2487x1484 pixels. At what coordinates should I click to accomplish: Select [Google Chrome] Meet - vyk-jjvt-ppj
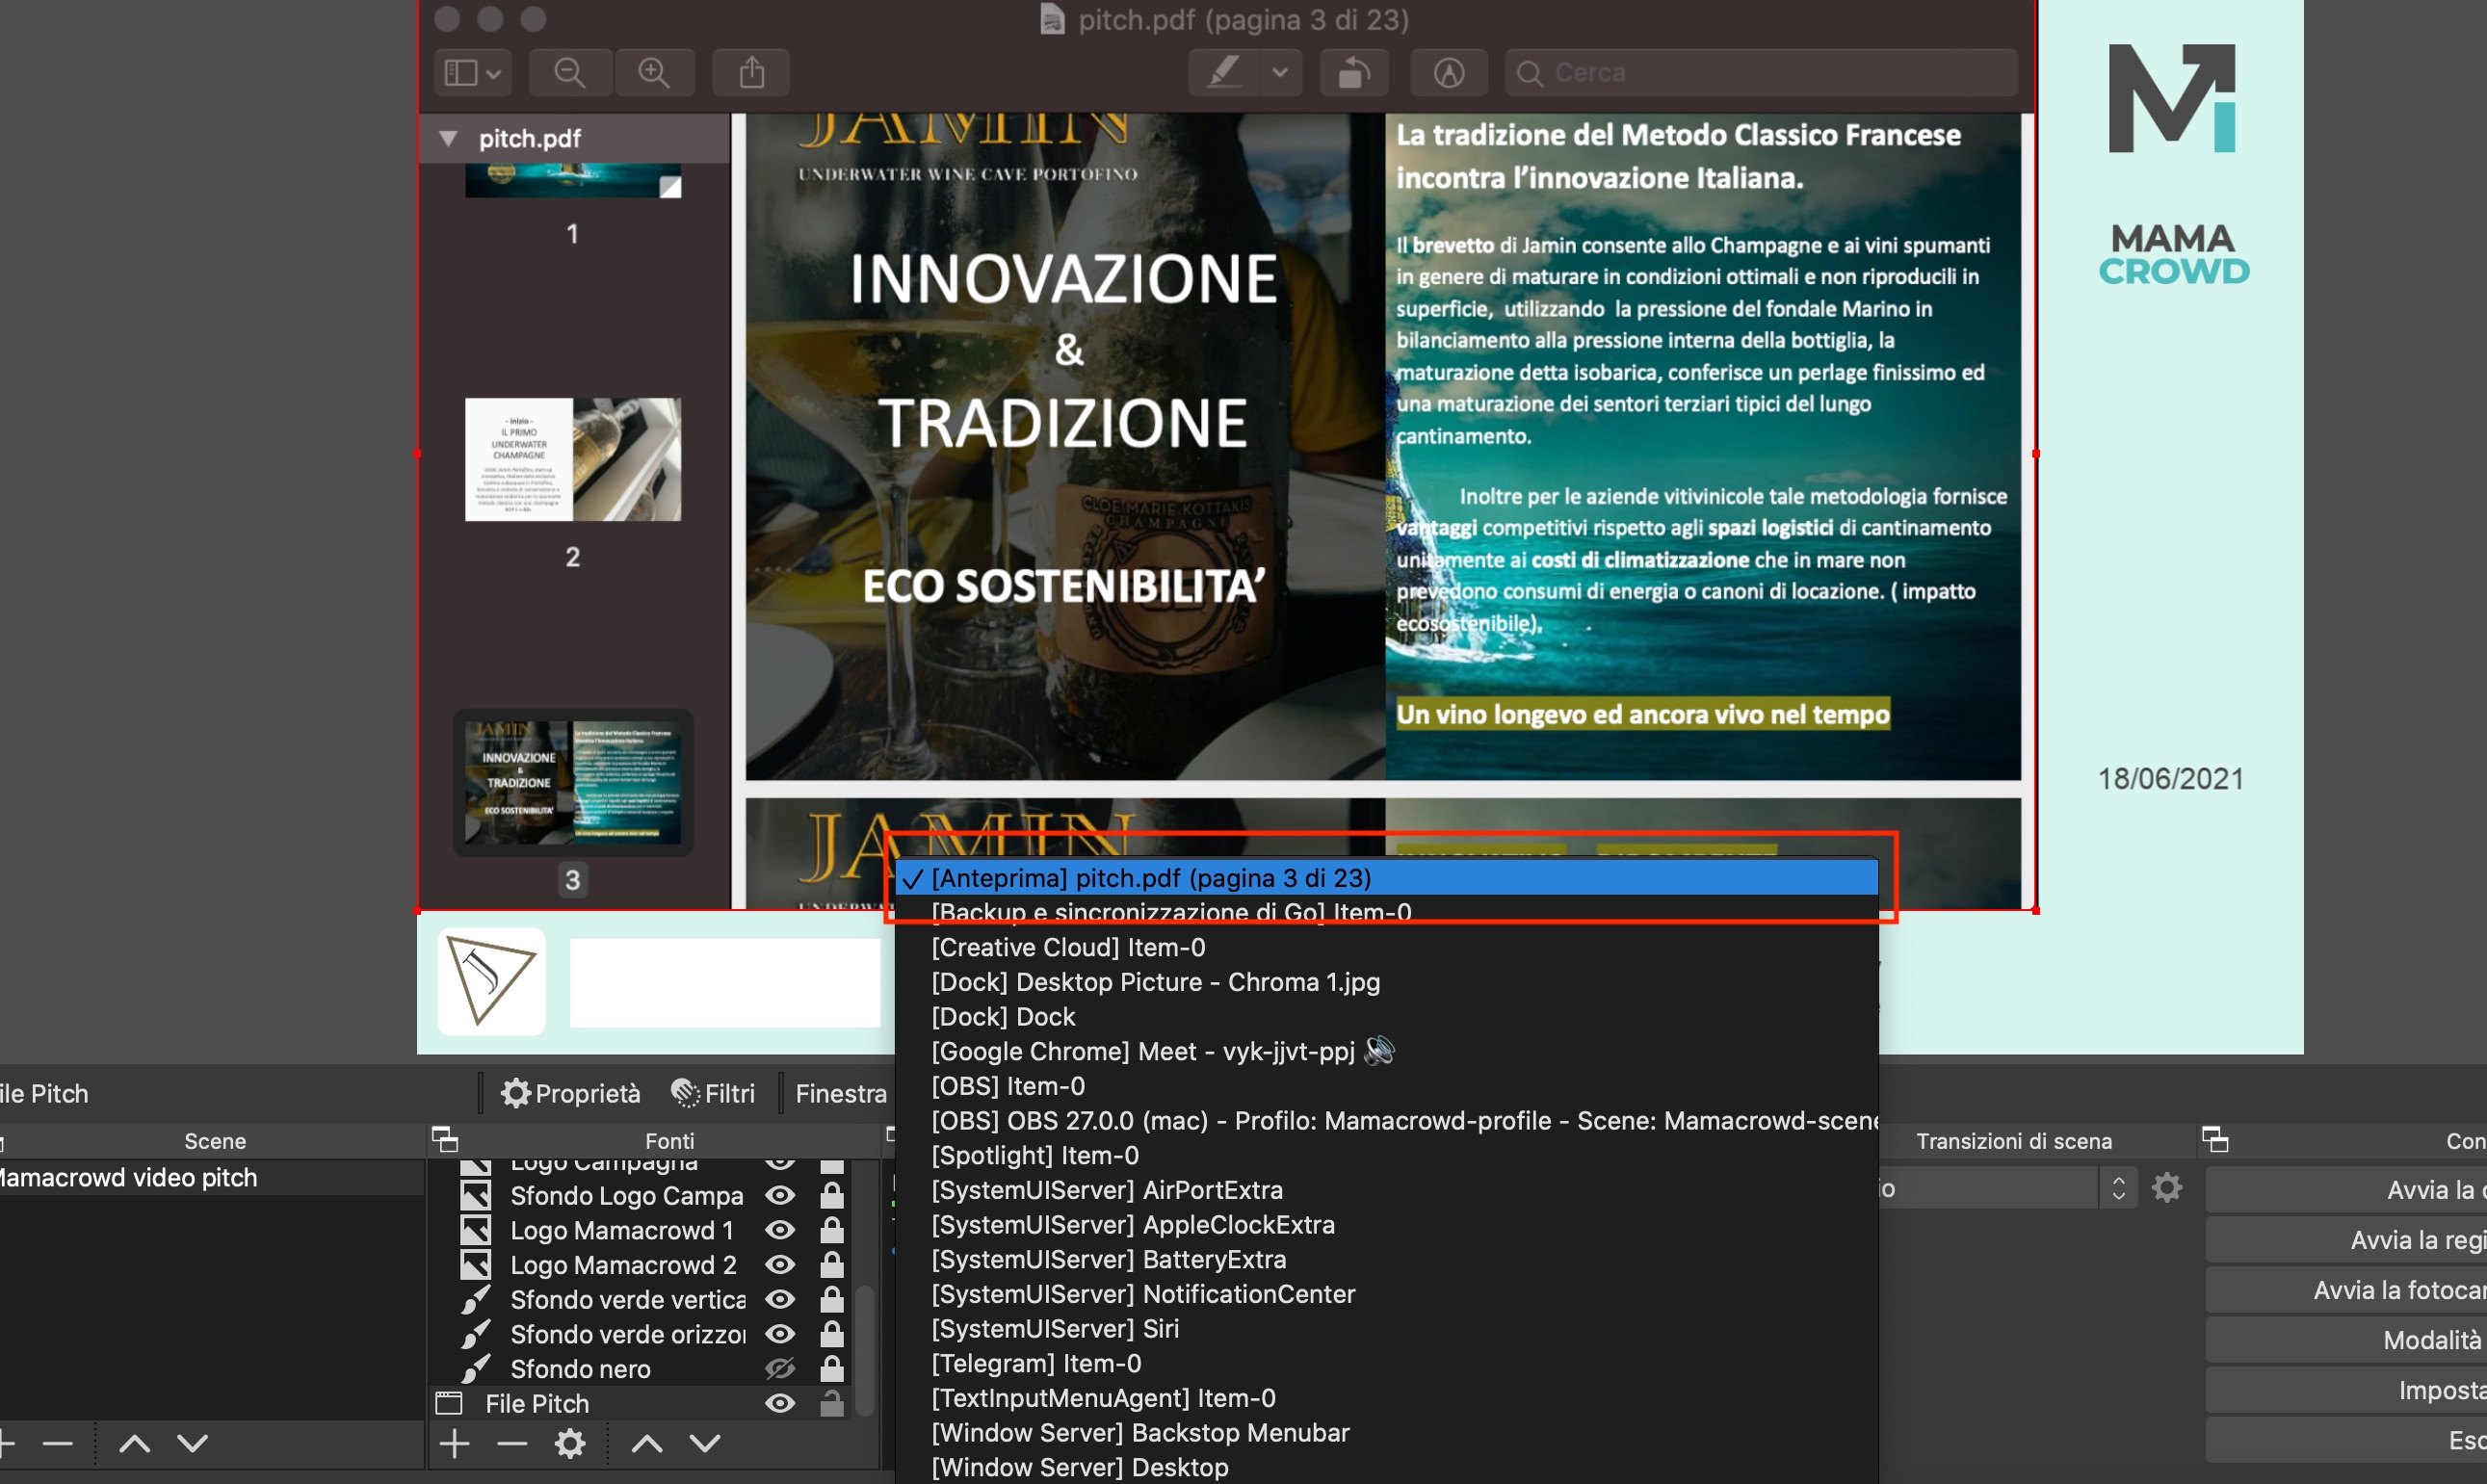(x=1386, y=1051)
